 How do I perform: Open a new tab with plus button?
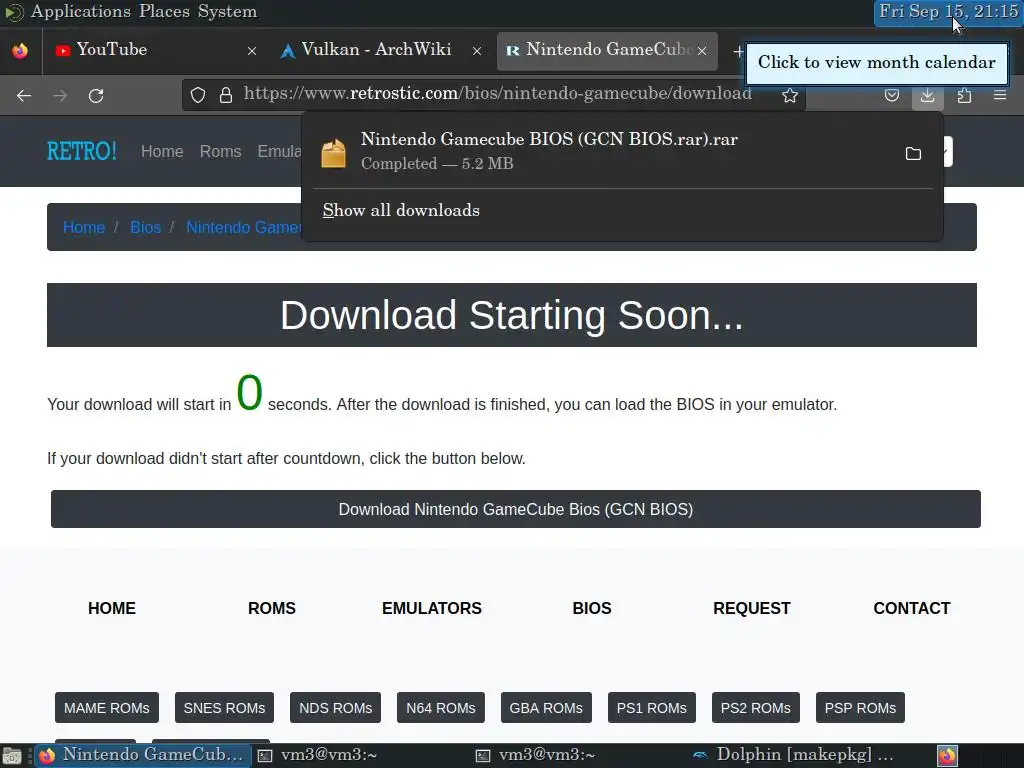[738, 51]
